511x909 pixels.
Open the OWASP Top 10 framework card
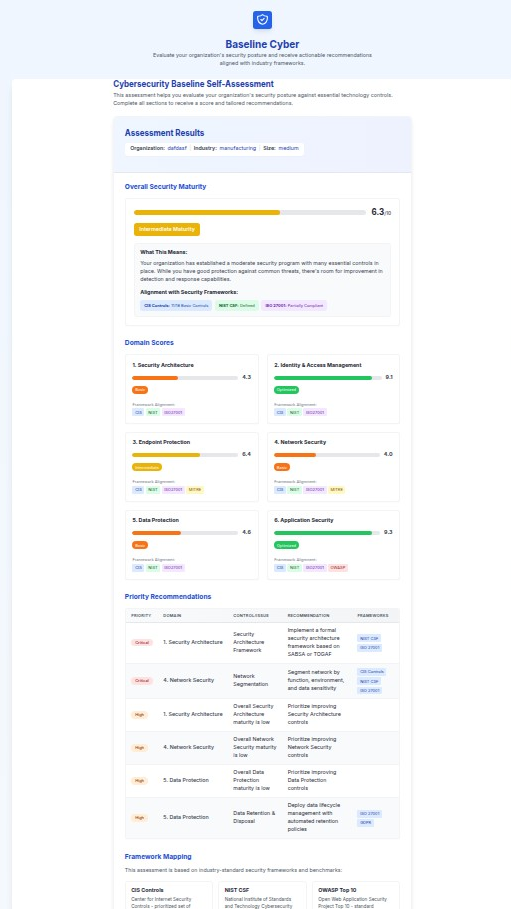pyautogui.click(x=356, y=895)
